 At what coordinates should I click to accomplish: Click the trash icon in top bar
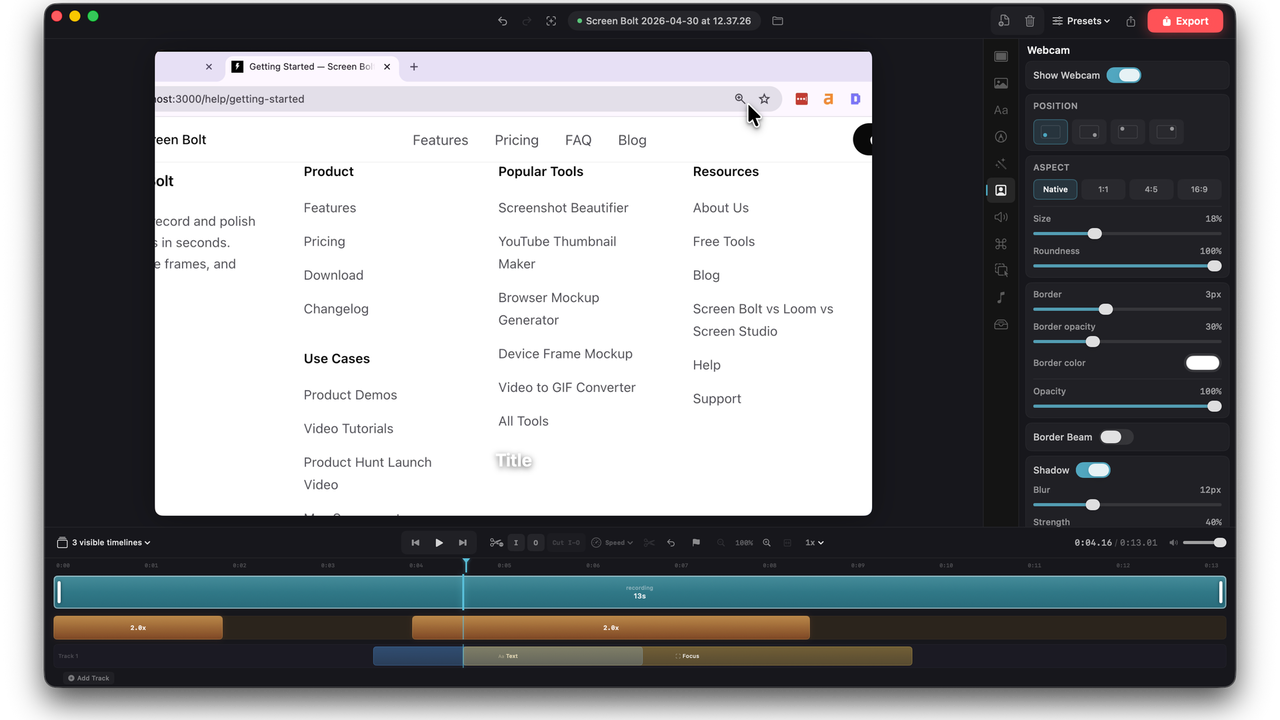point(1030,21)
